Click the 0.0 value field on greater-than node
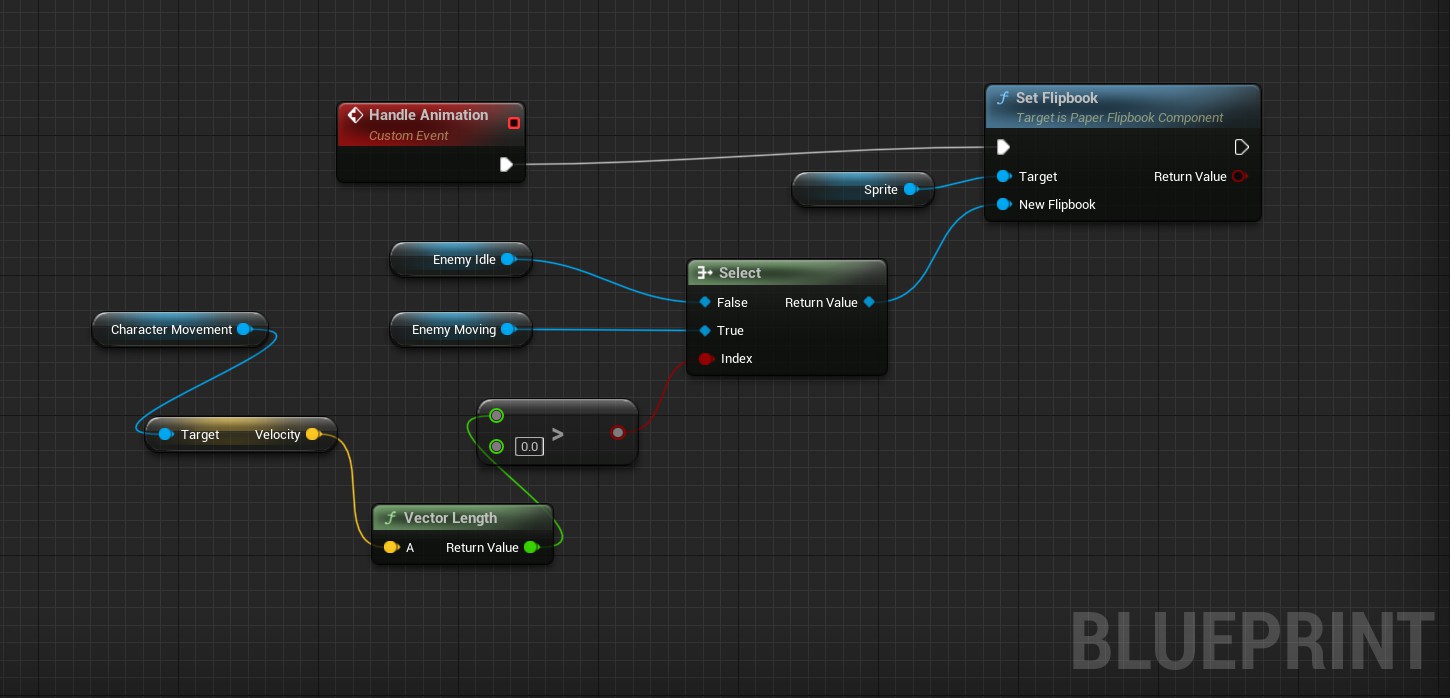The height and width of the screenshot is (698, 1450). pos(529,446)
